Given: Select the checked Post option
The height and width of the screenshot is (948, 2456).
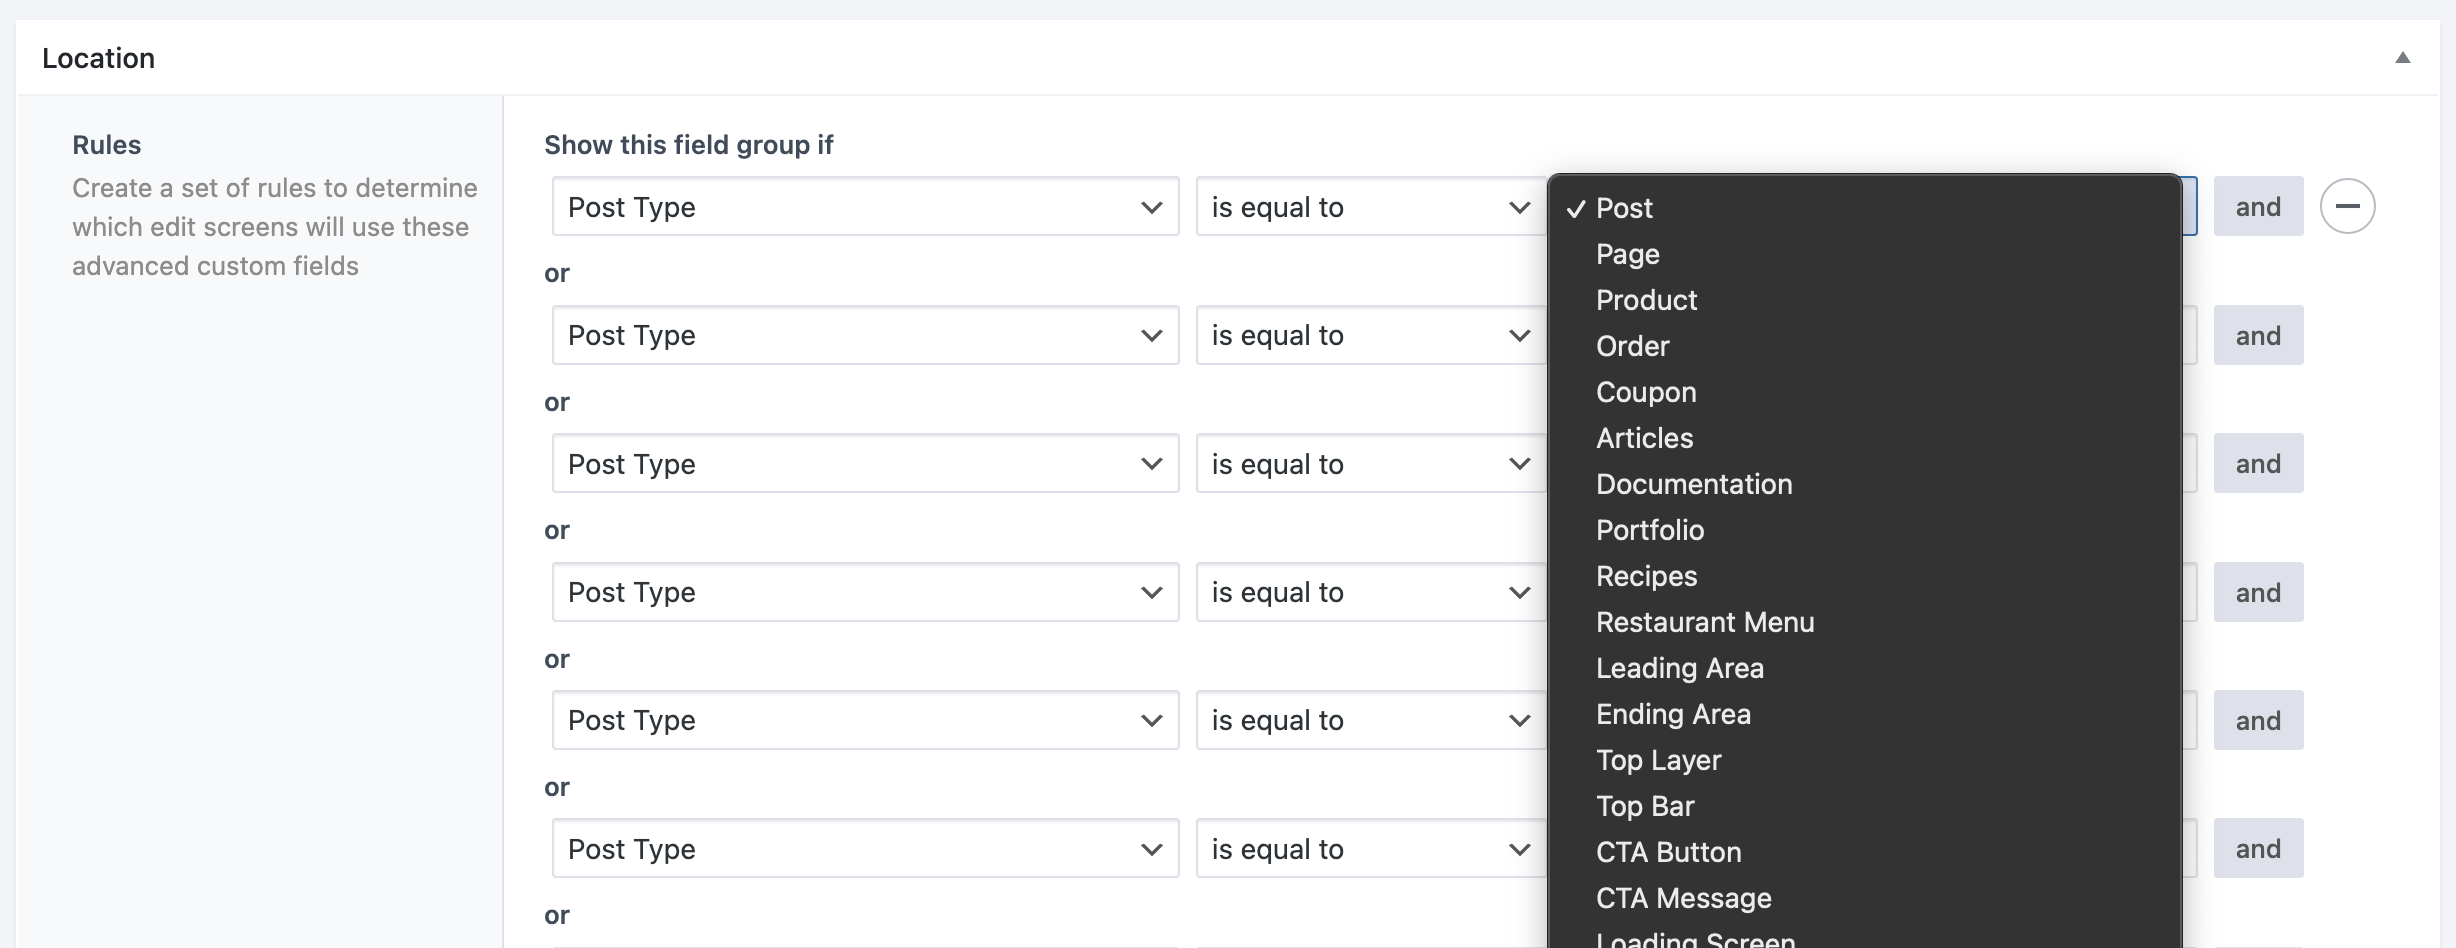Looking at the screenshot, I should pos(1624,208).
